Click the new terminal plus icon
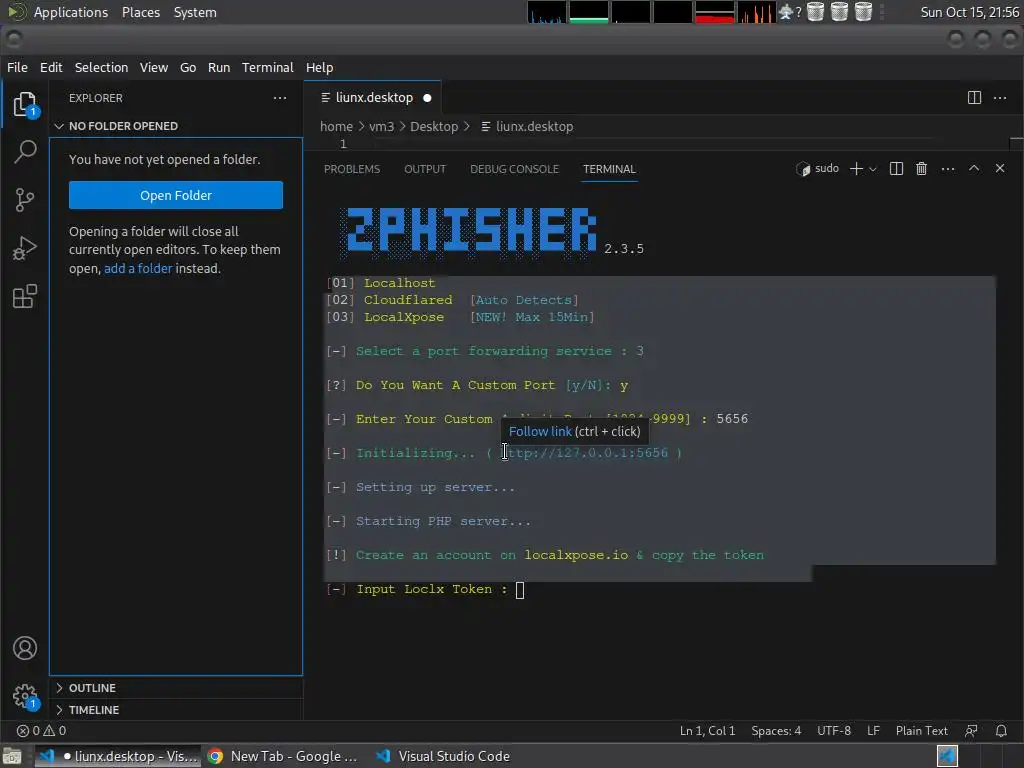This screenshot has width=1024, height=768. click(856, 169)
